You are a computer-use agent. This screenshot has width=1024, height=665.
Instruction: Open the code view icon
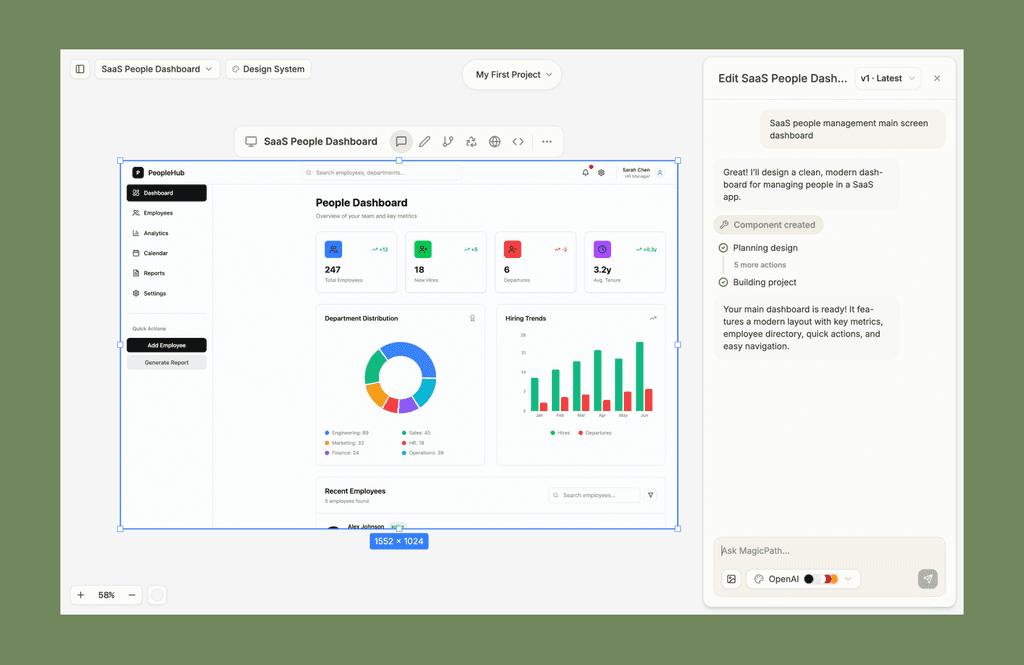click(x=518, y=141)
